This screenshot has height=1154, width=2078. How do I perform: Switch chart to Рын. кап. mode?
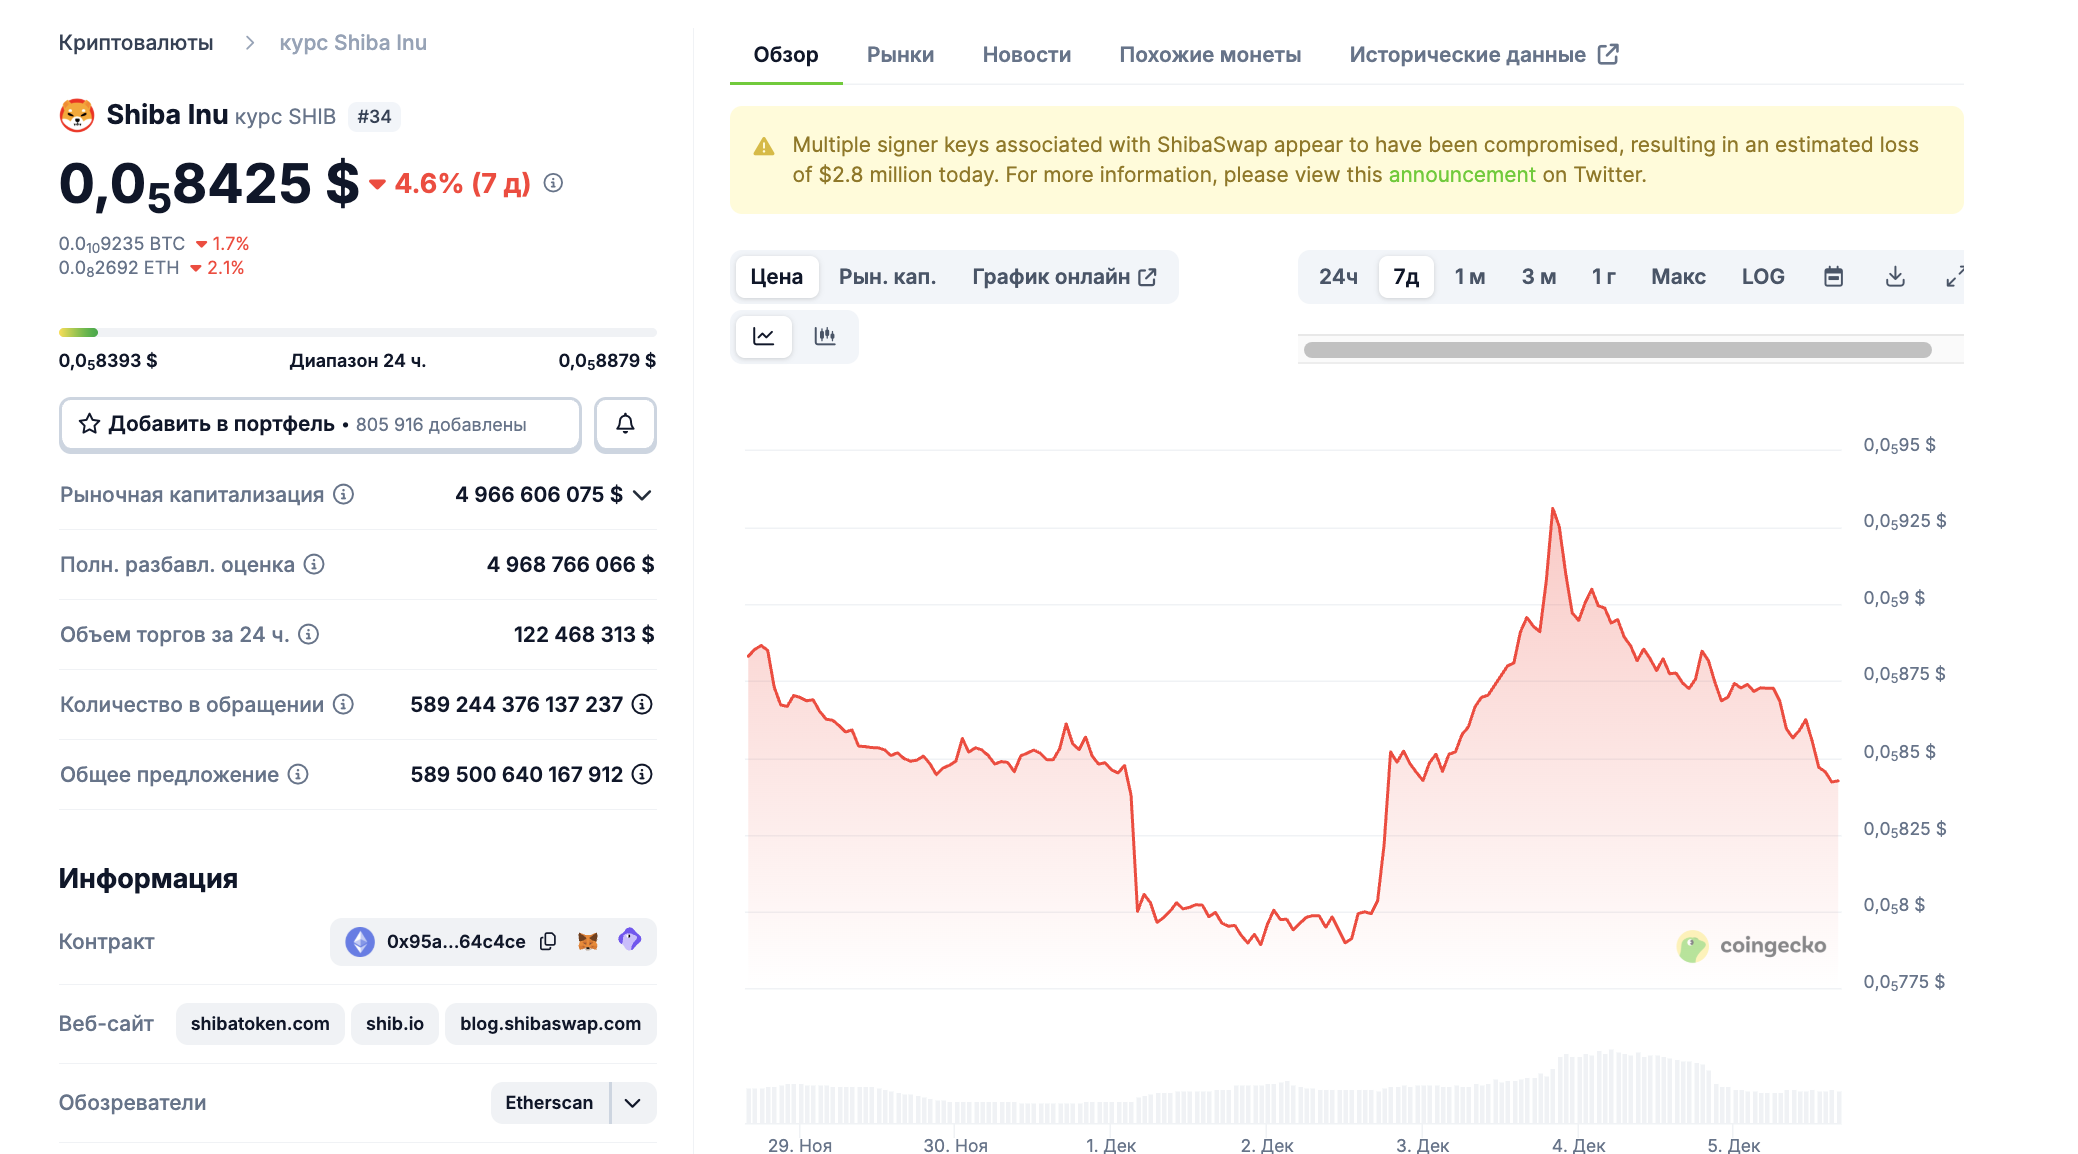887,277
